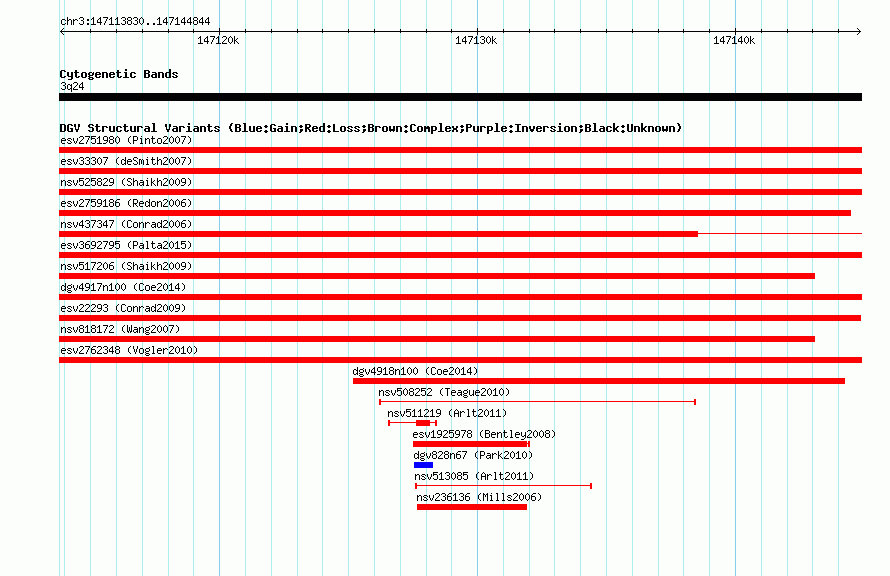Click the 147130k ruler tick label

point(476,41)
